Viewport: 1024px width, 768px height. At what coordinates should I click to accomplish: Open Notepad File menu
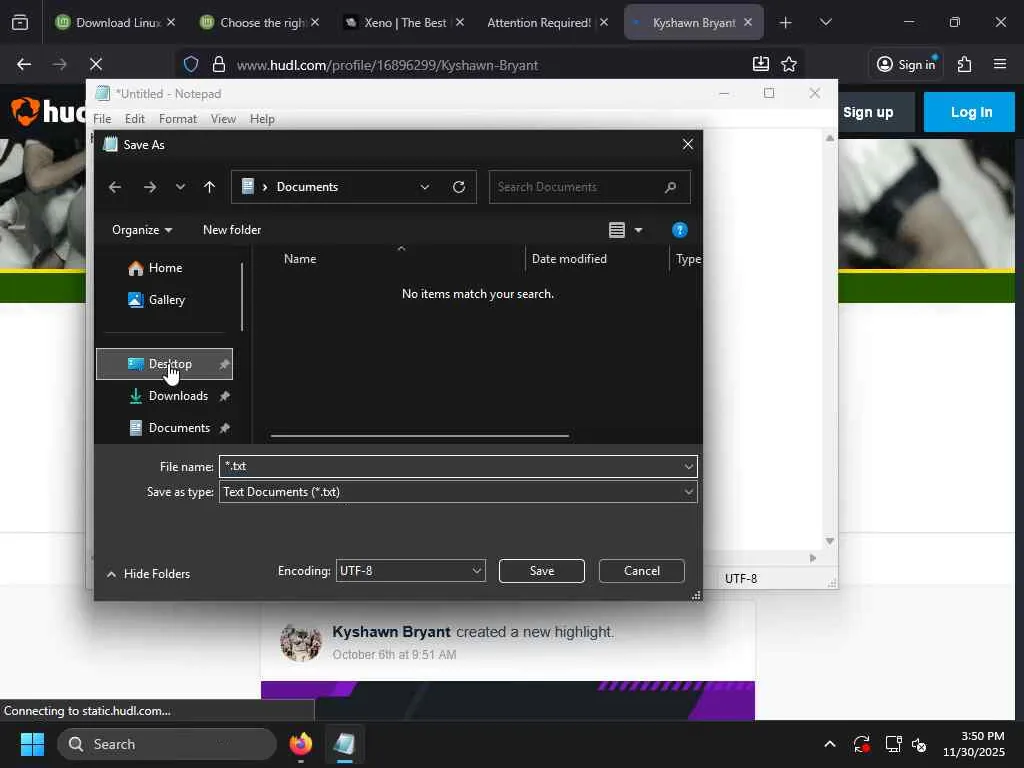(102, 119)
